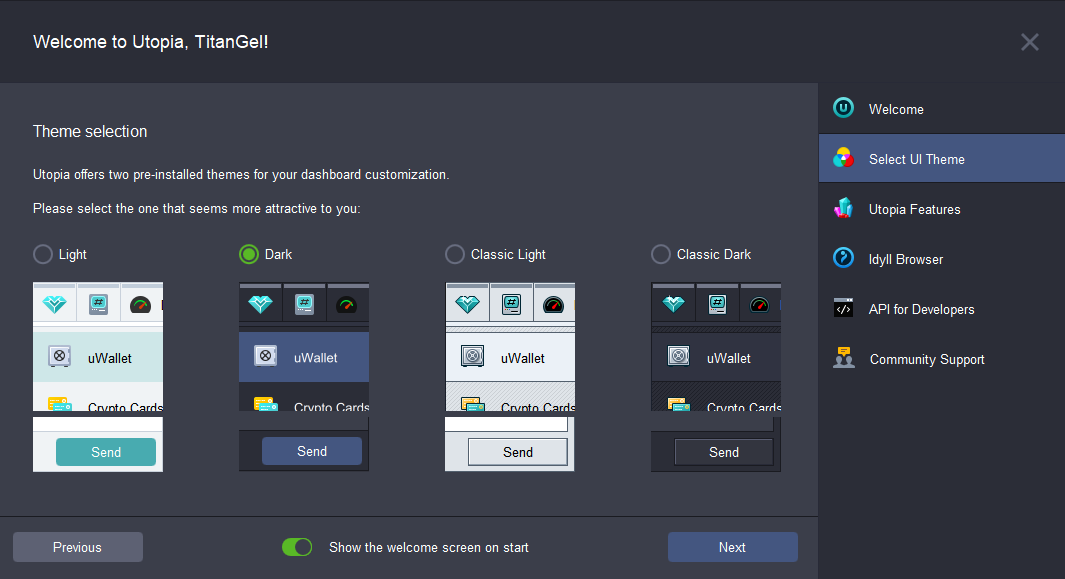Click the hash monitor icon in the Classic Dark preview
This screenshot has width=1065, height=579.
click(717, 304)
